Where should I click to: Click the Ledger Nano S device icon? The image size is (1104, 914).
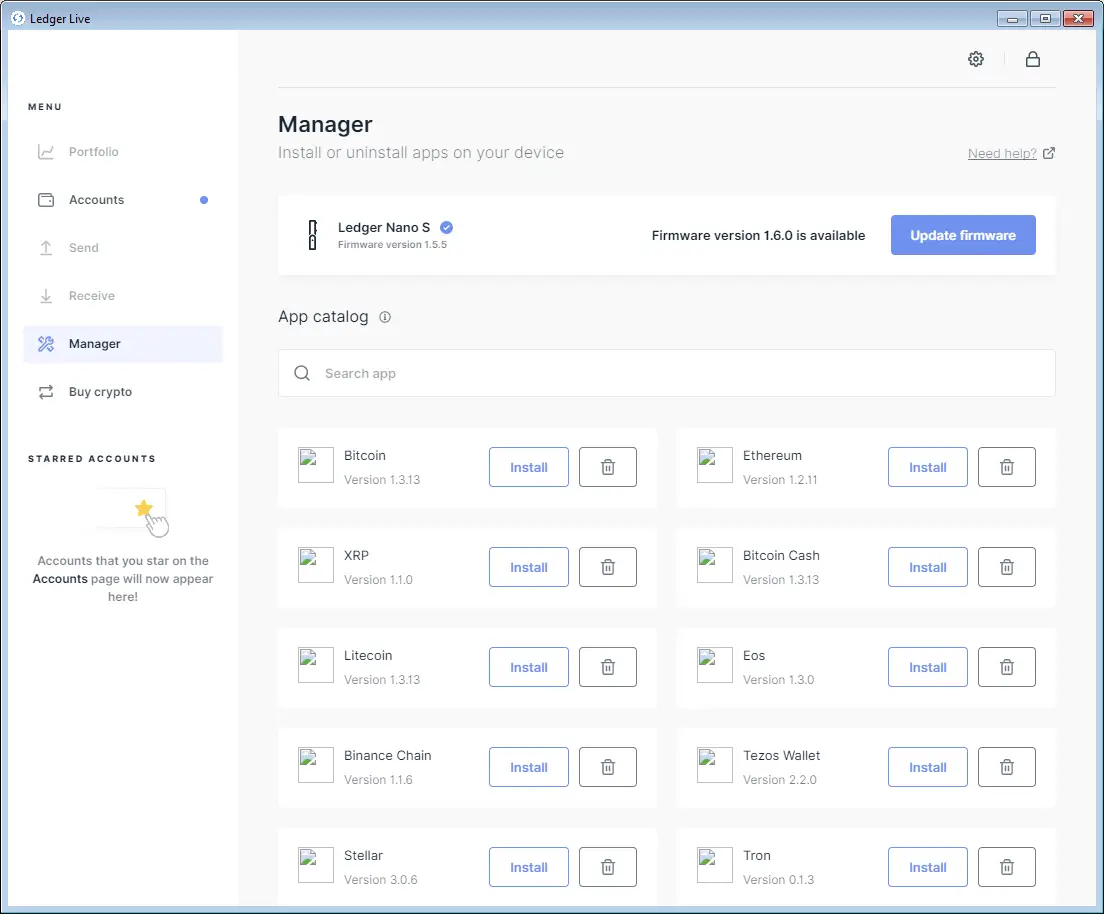(x=313, y=235)
